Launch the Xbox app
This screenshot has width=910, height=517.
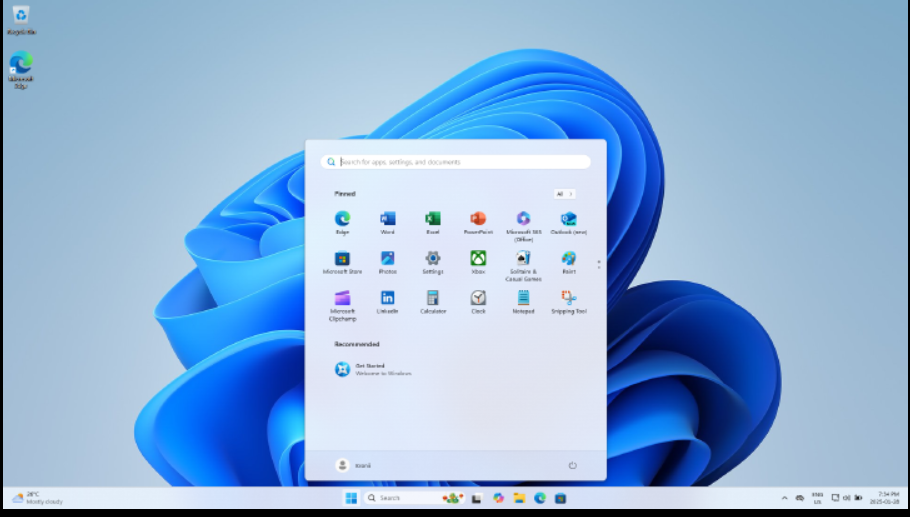[x=478, y=259]
